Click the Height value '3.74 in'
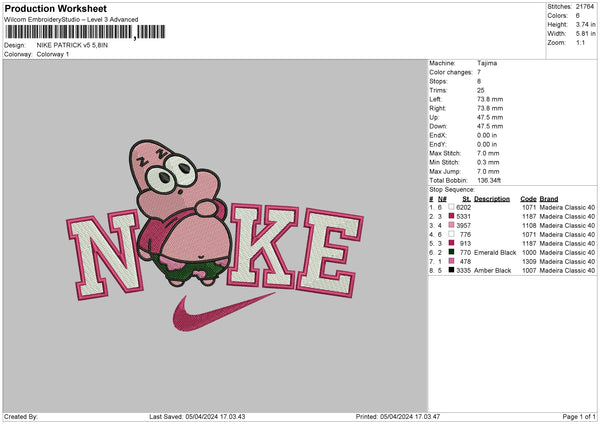 click(x=585, y=24)
